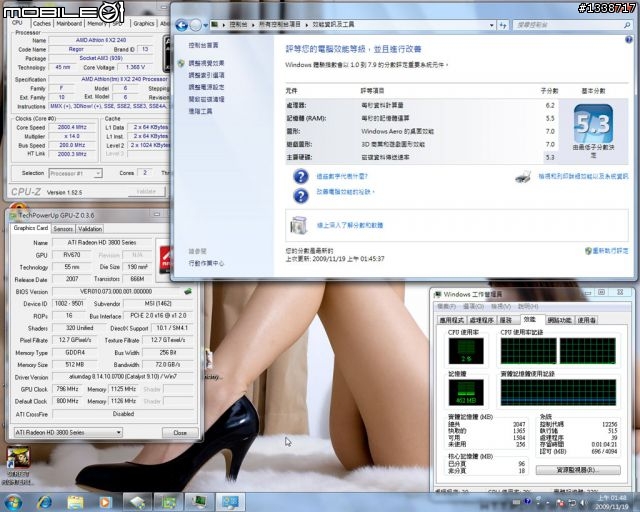Viewport: 640px width, 512px height.
Task: Open Task Manager 網路功能 tab
Action: click(x=560, y=320)
